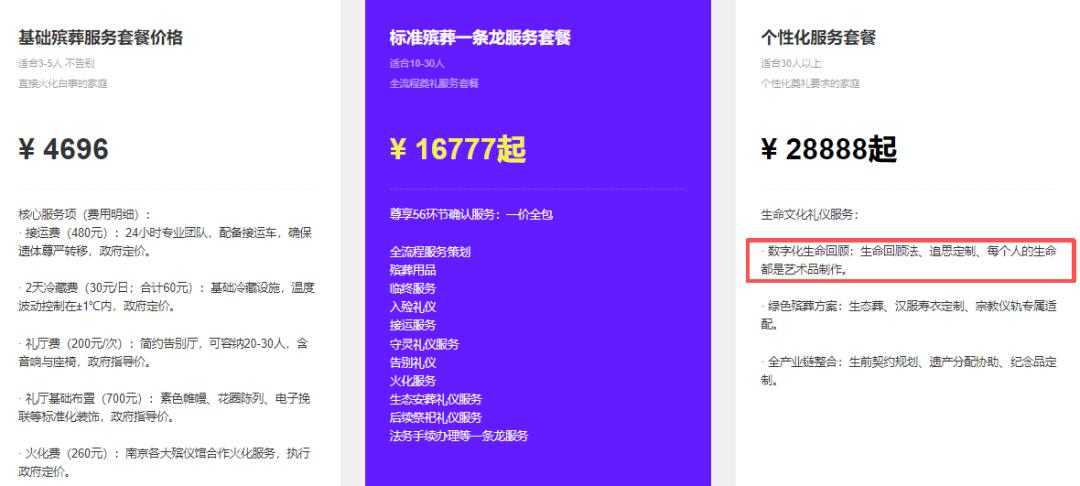The image size is (1080, 486).
Task: Click the 绿色殡葬方案 service description
Action: (x=908, y=314)
